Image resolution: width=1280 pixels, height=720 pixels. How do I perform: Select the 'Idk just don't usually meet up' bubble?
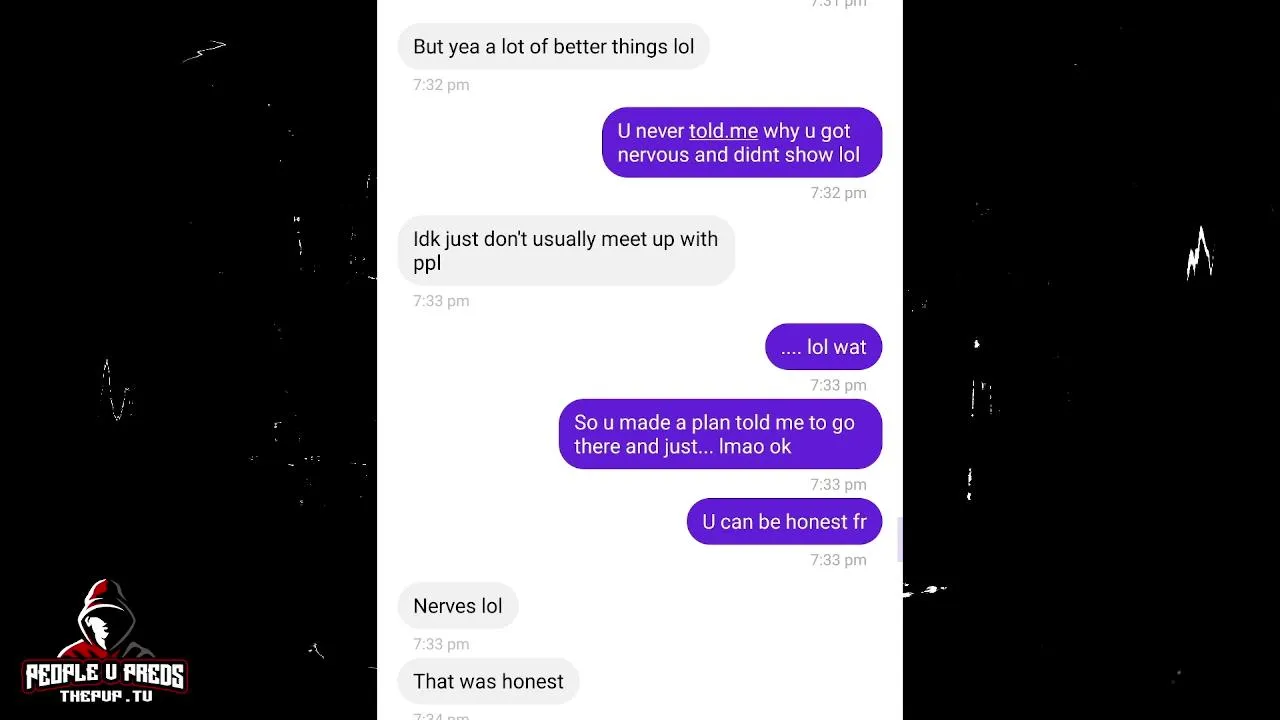(566, 251)
